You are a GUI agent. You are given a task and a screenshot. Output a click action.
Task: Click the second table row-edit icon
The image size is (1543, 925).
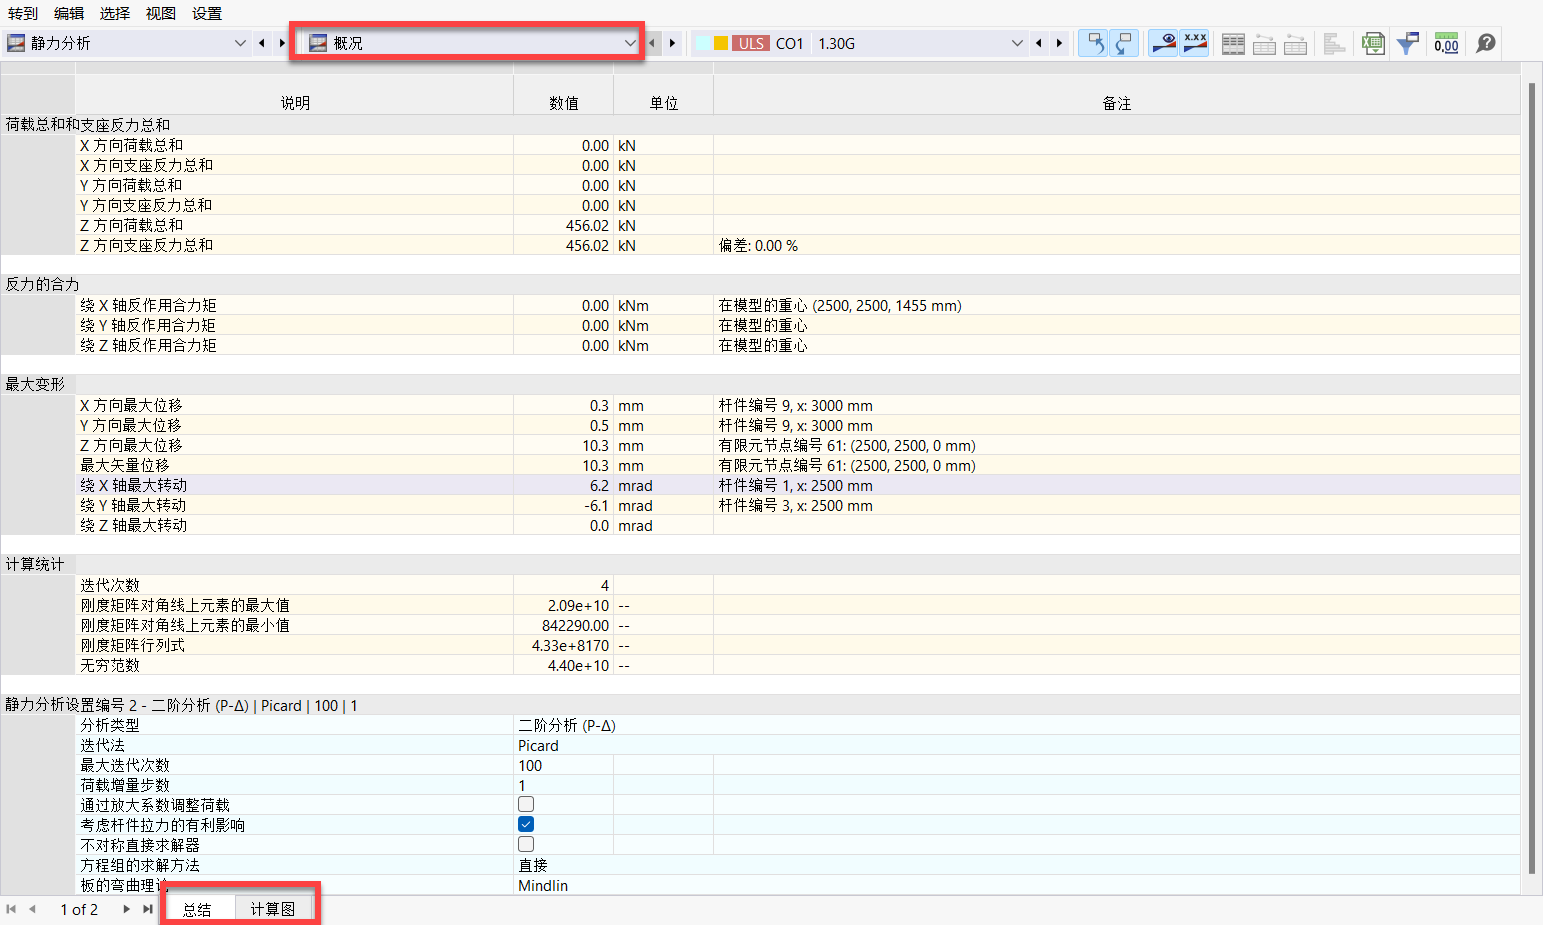click(x=1295, y=44)
